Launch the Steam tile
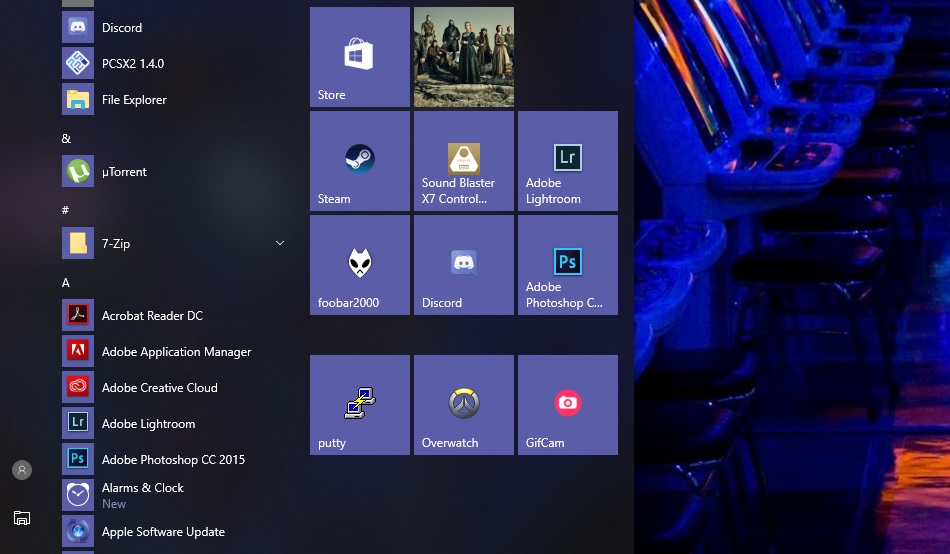This screenshot has height=554, width=950. pyautogui.click(x=360, y=161)
